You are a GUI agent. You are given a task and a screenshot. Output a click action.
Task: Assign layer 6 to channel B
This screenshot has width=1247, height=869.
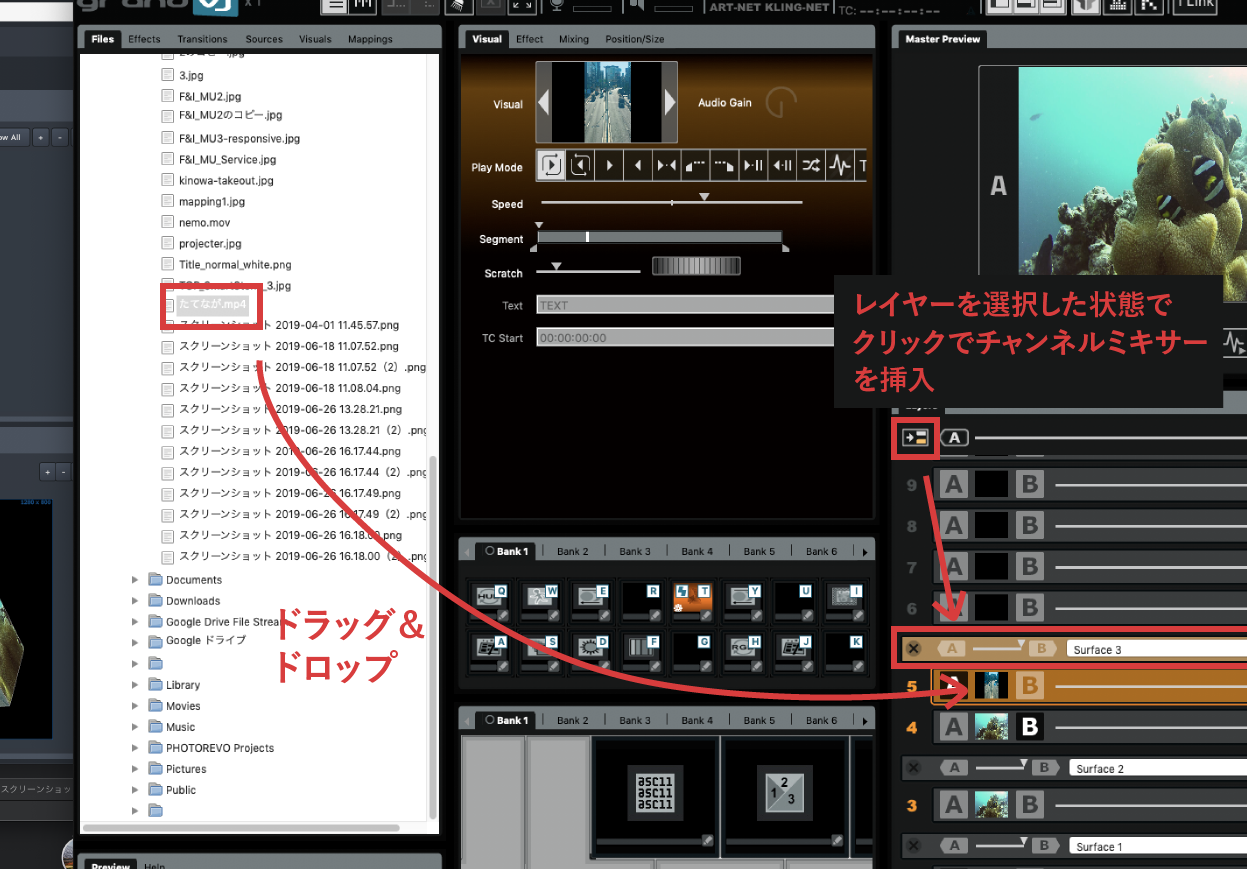[x=1029, y=606]
